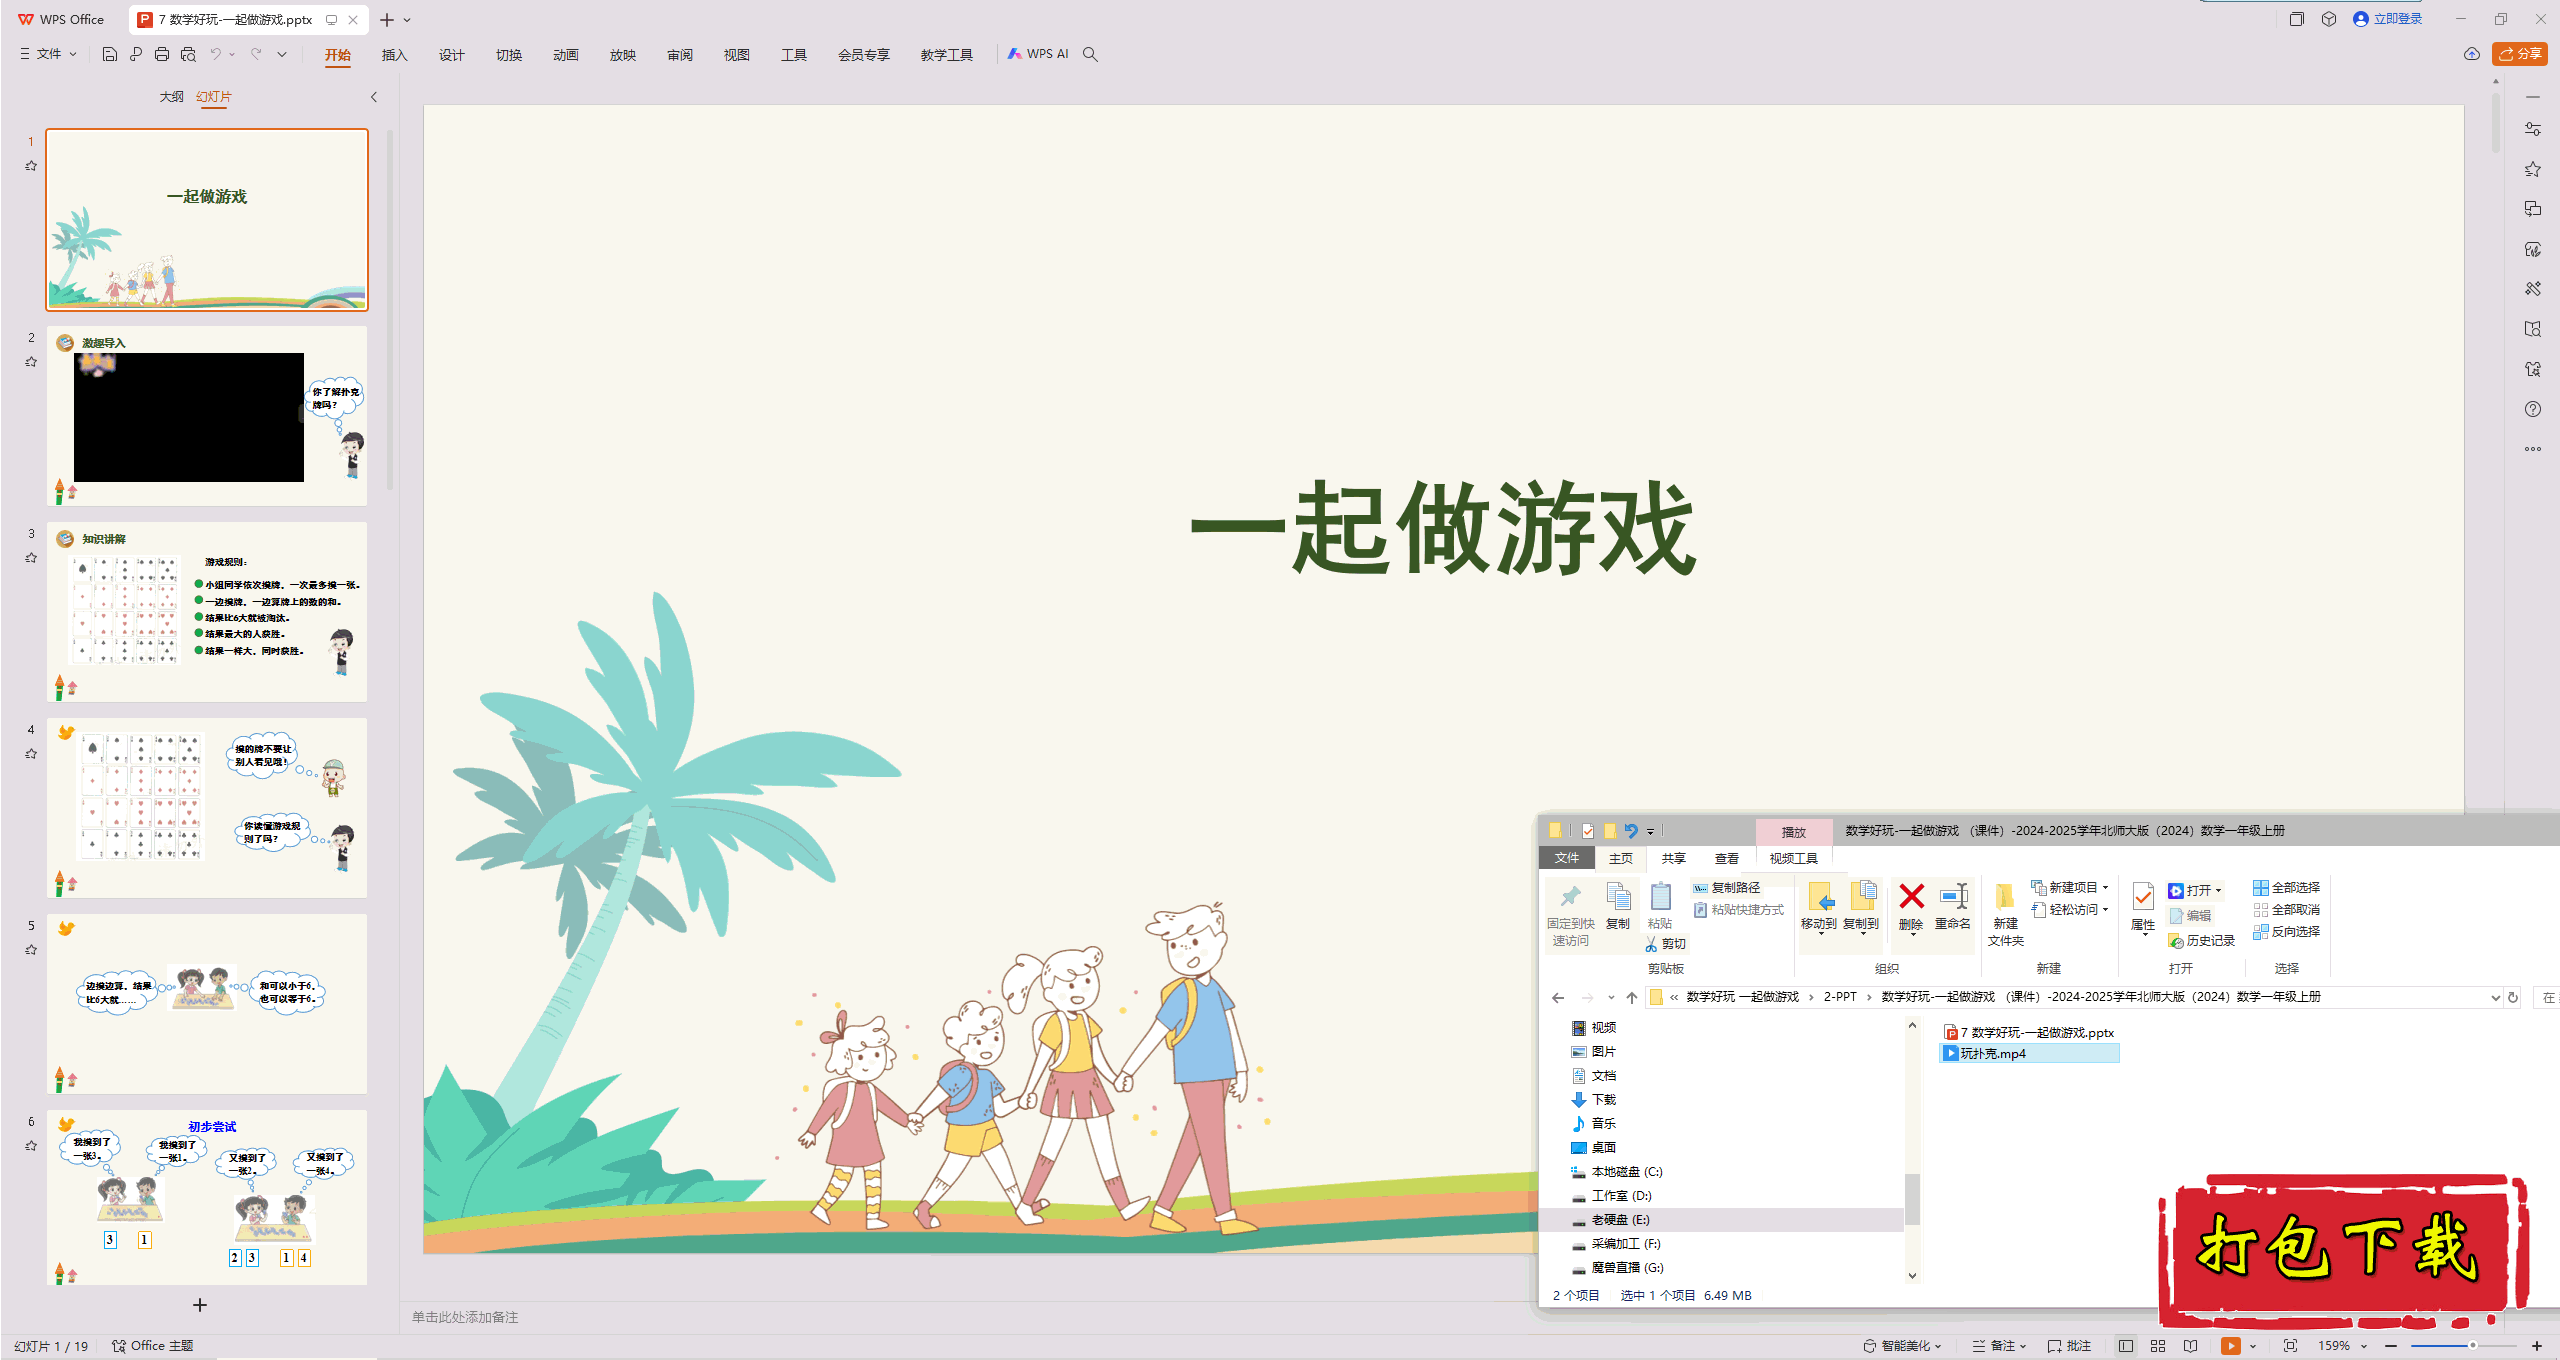Viewport: 2560px width, 1360px height.
Task: Click 新建文件夹 in Explorer ribbon
Action: pos(2005,915)
